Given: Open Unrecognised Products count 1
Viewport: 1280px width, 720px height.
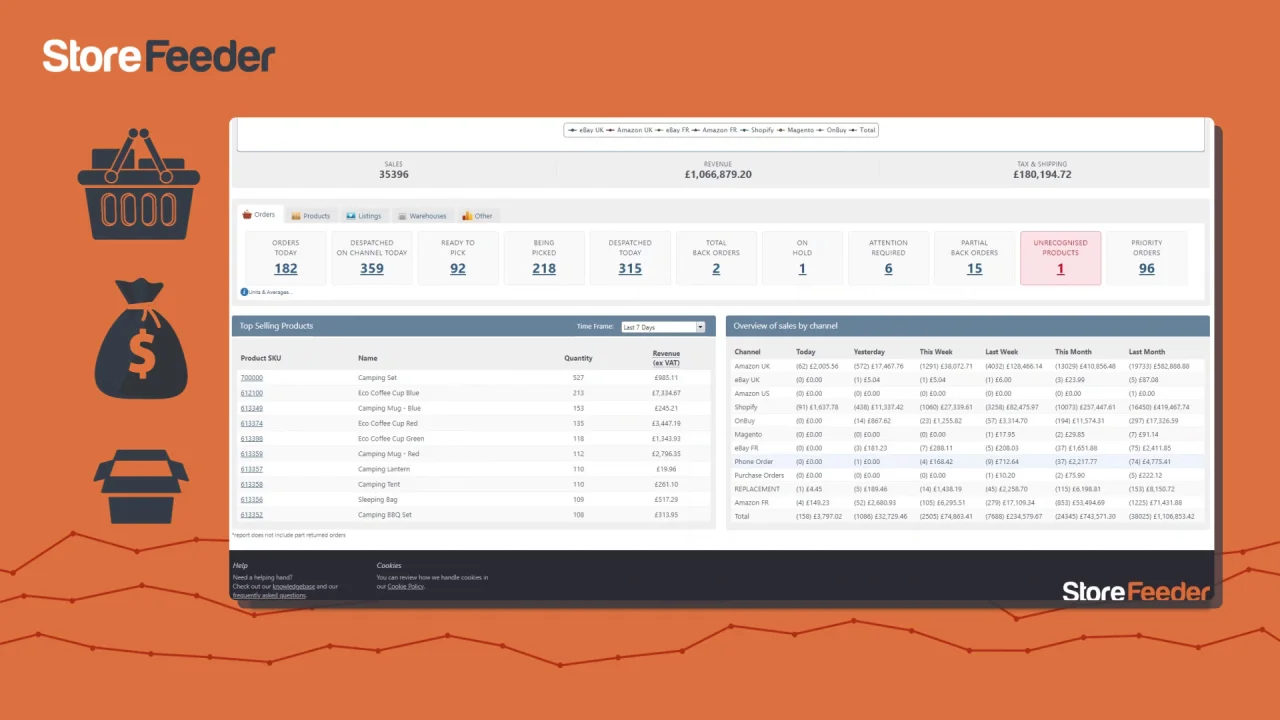Looking at the screenshot, I should point(1060,268).
